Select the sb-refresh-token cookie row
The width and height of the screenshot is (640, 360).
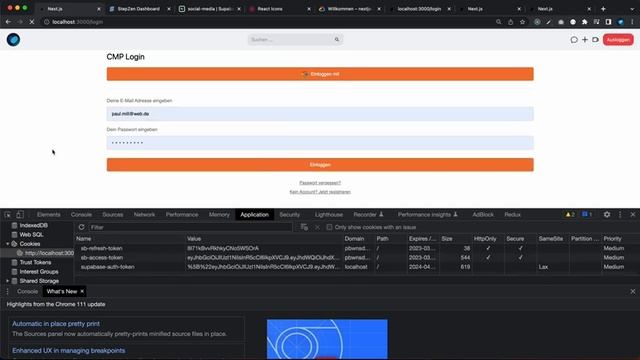(356, 248)
